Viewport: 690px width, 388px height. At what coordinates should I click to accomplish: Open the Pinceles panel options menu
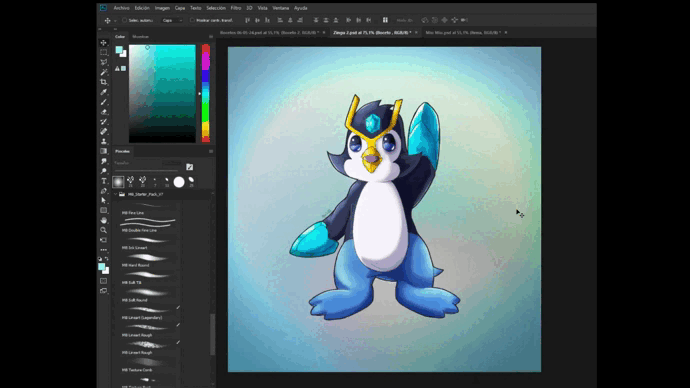tap(211, 151)
